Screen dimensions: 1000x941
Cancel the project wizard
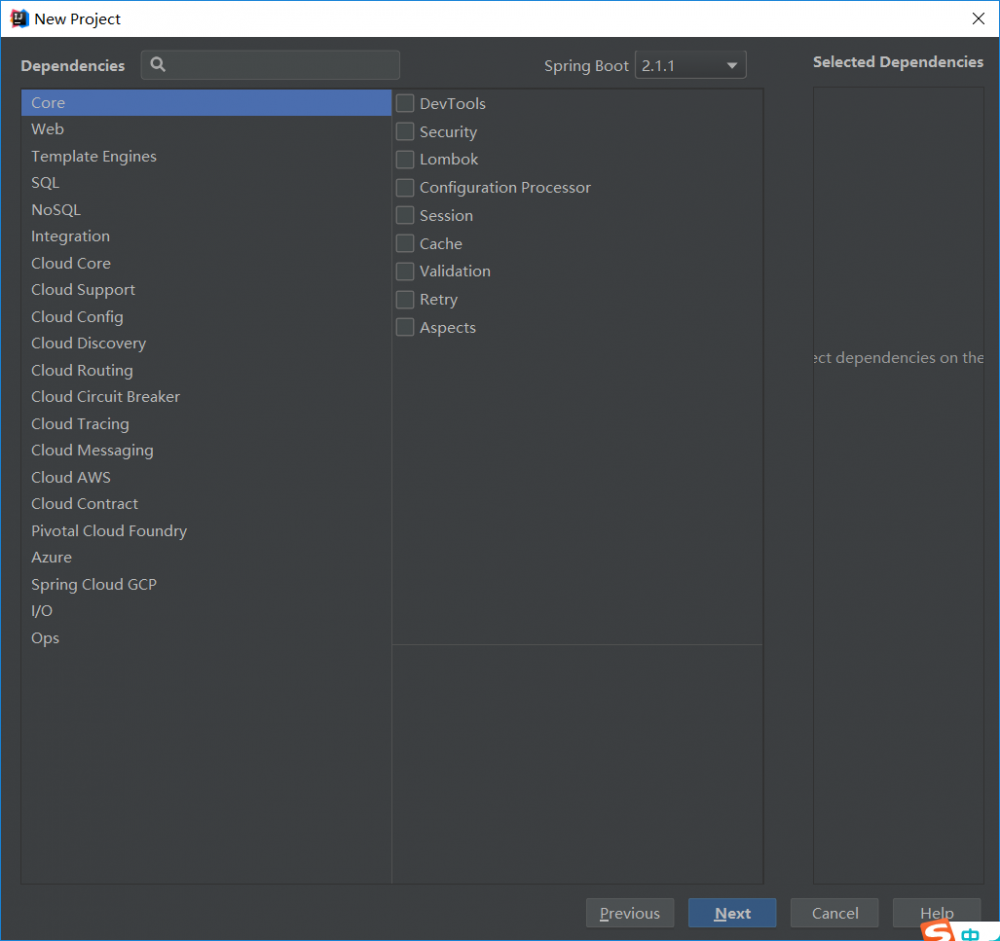click(834, 913)
